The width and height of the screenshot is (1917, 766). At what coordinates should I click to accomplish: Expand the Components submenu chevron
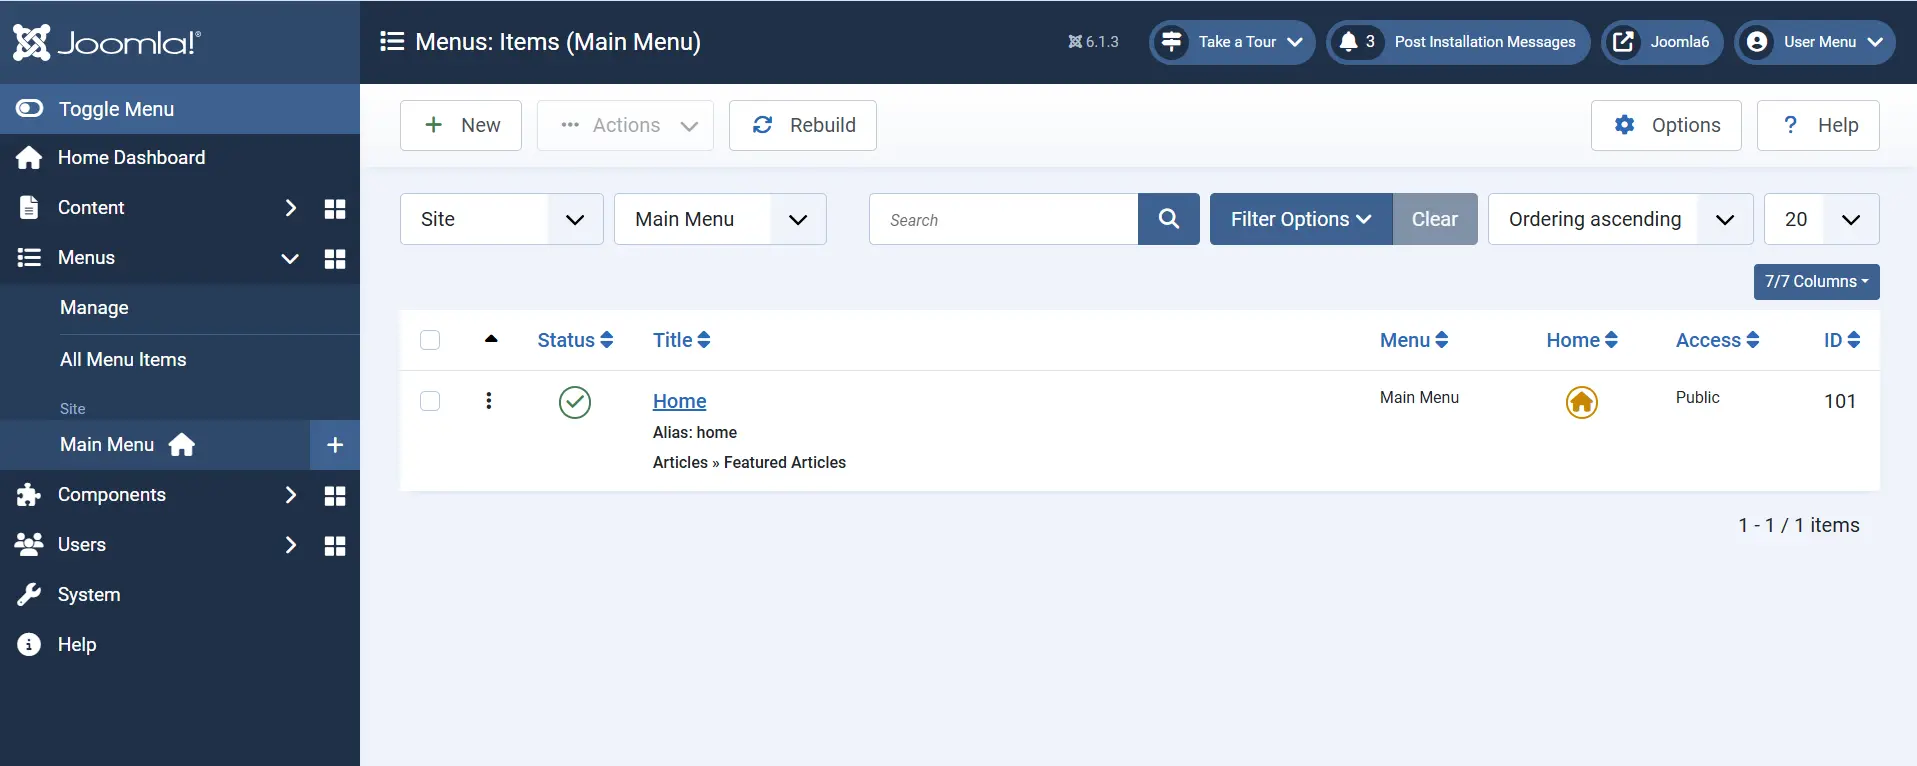[x=290, y=495]
